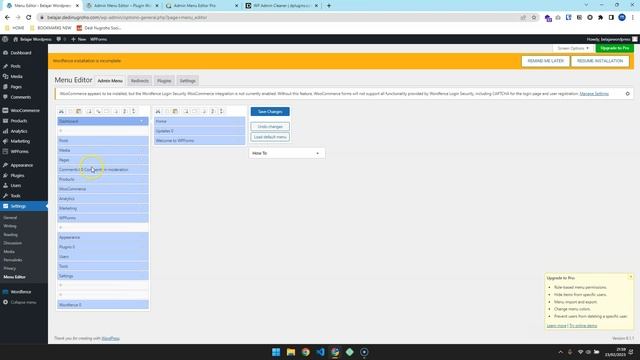
Task: Click Resume Installation on Wordfence banner
Action: pos(600,61)
